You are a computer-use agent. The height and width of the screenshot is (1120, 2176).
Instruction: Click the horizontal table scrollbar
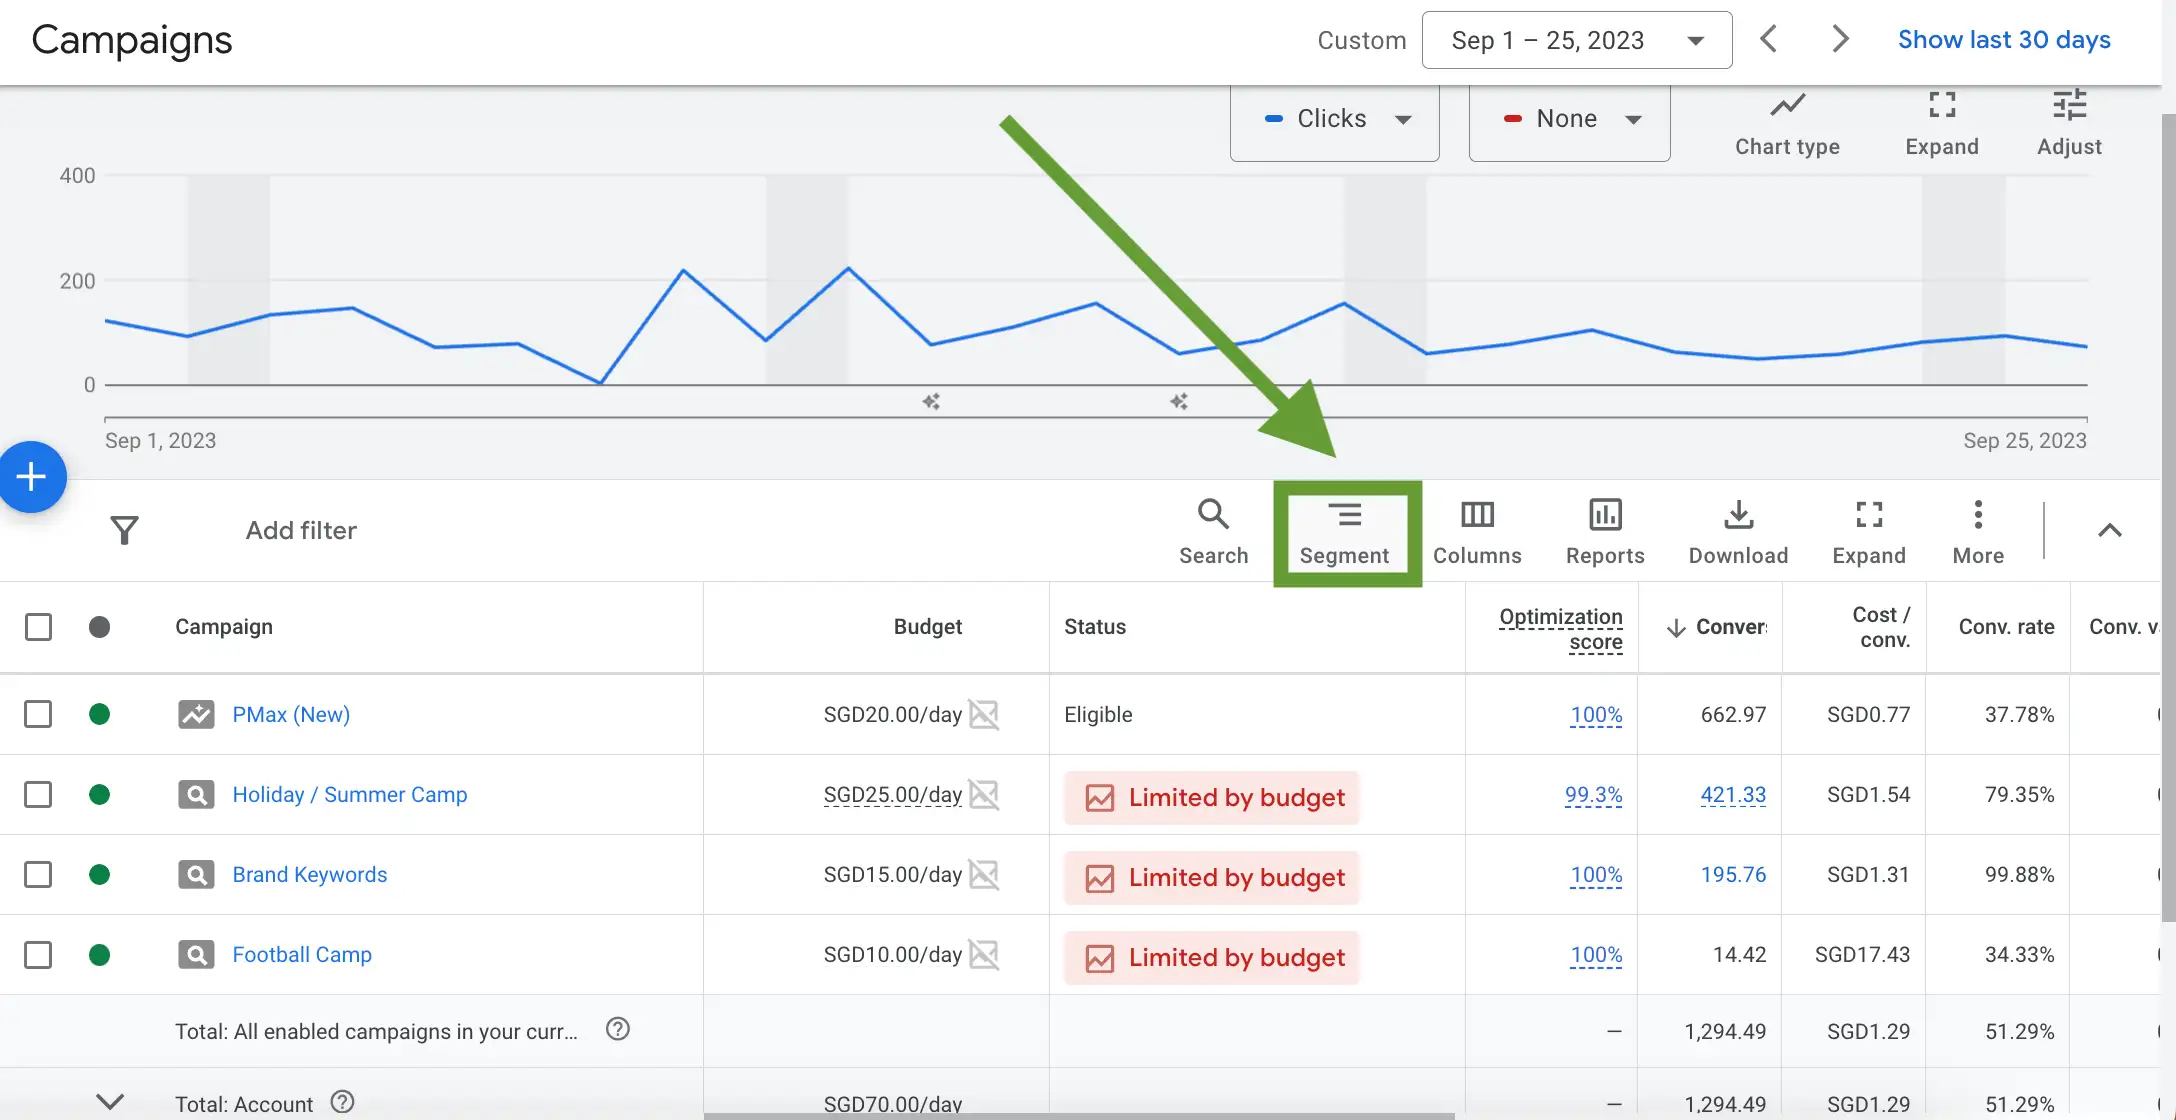1079,1116
